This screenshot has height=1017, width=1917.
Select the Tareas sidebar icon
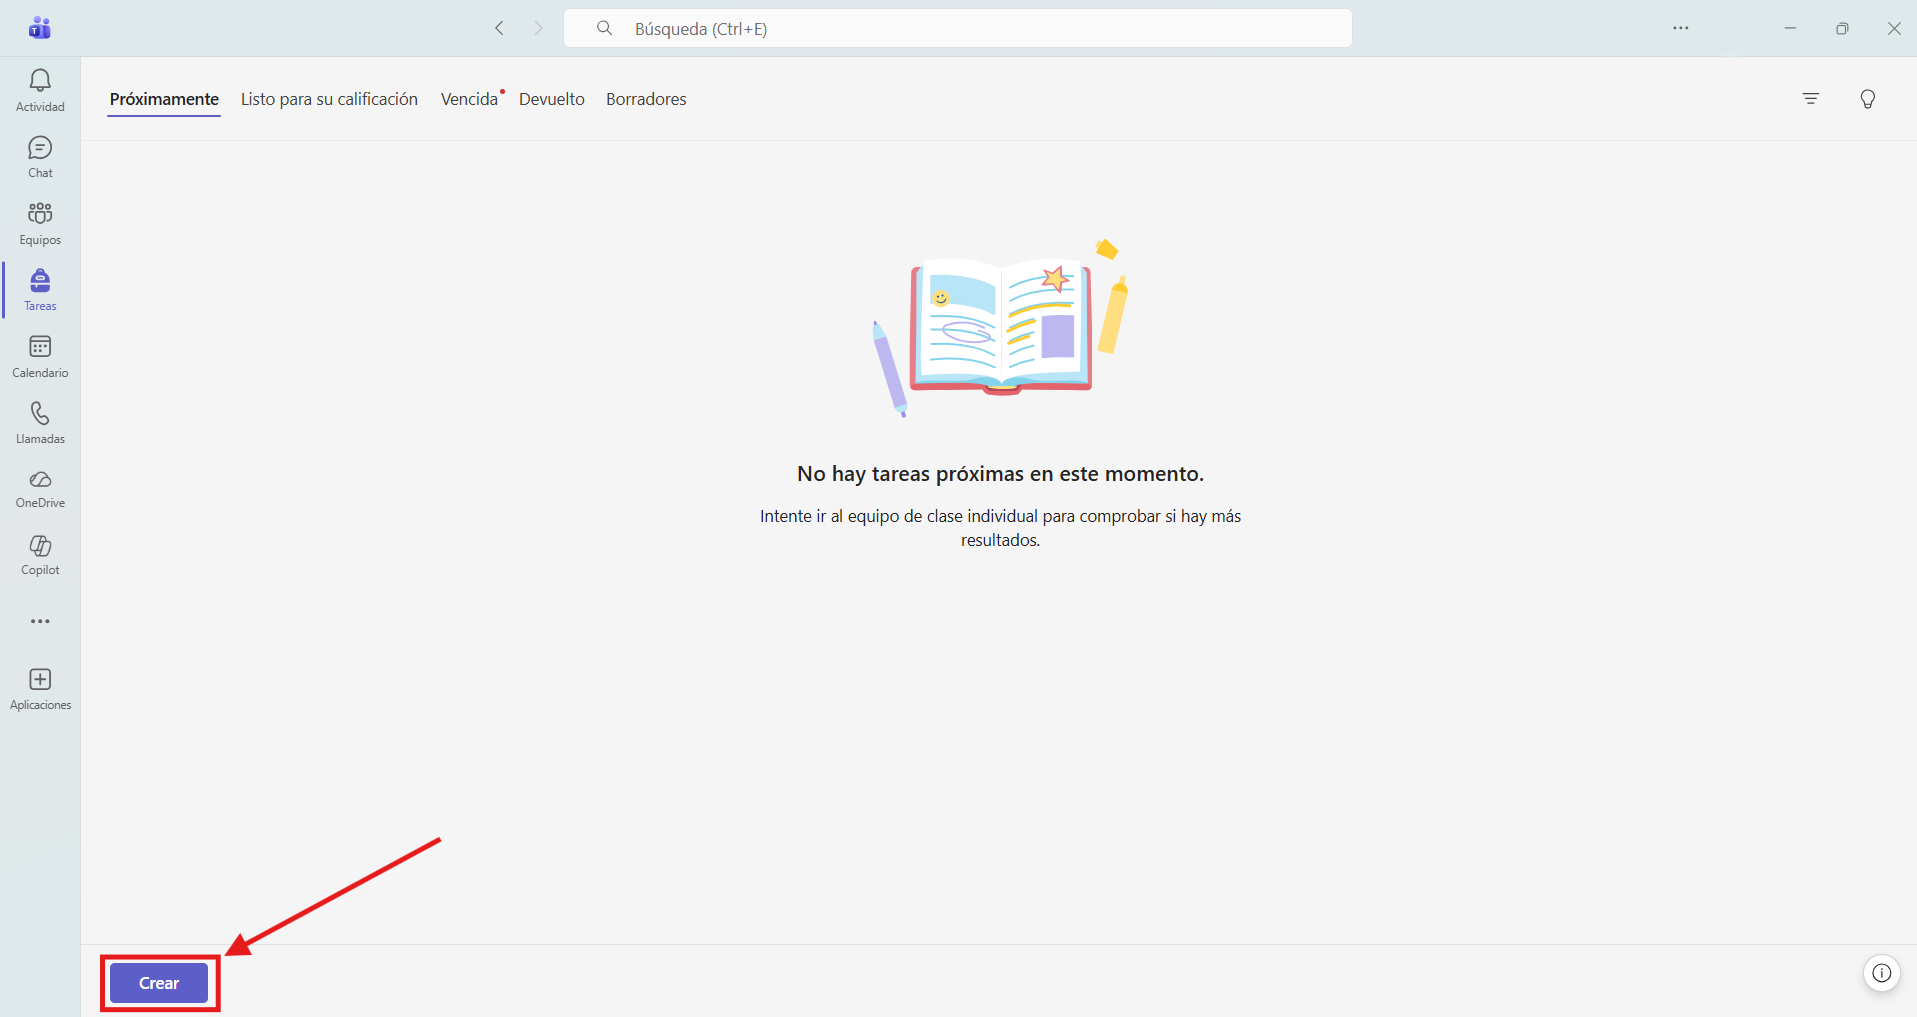pyautogui.click(x=40, y=290)
